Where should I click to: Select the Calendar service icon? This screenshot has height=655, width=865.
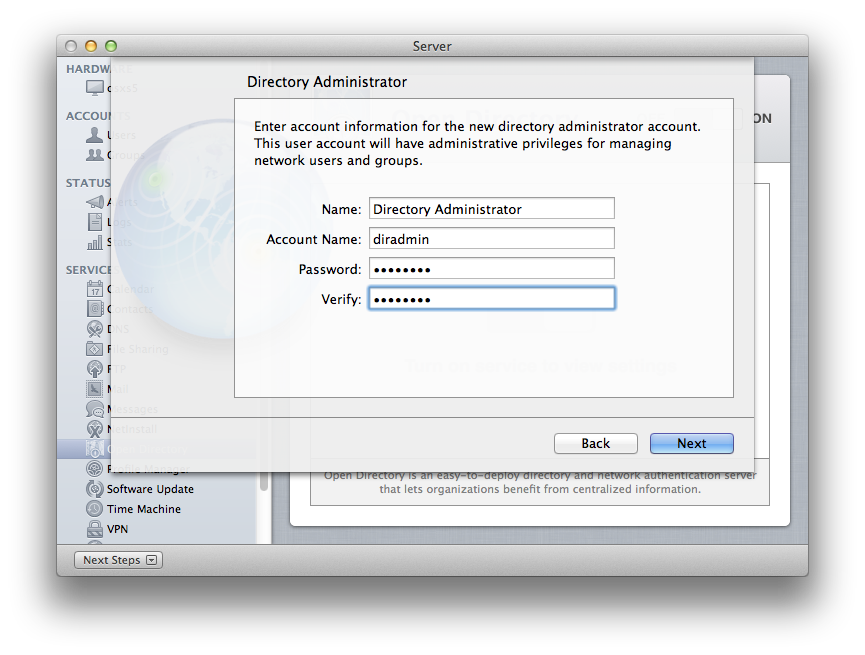pyautogui.click(x=95, y=289)
